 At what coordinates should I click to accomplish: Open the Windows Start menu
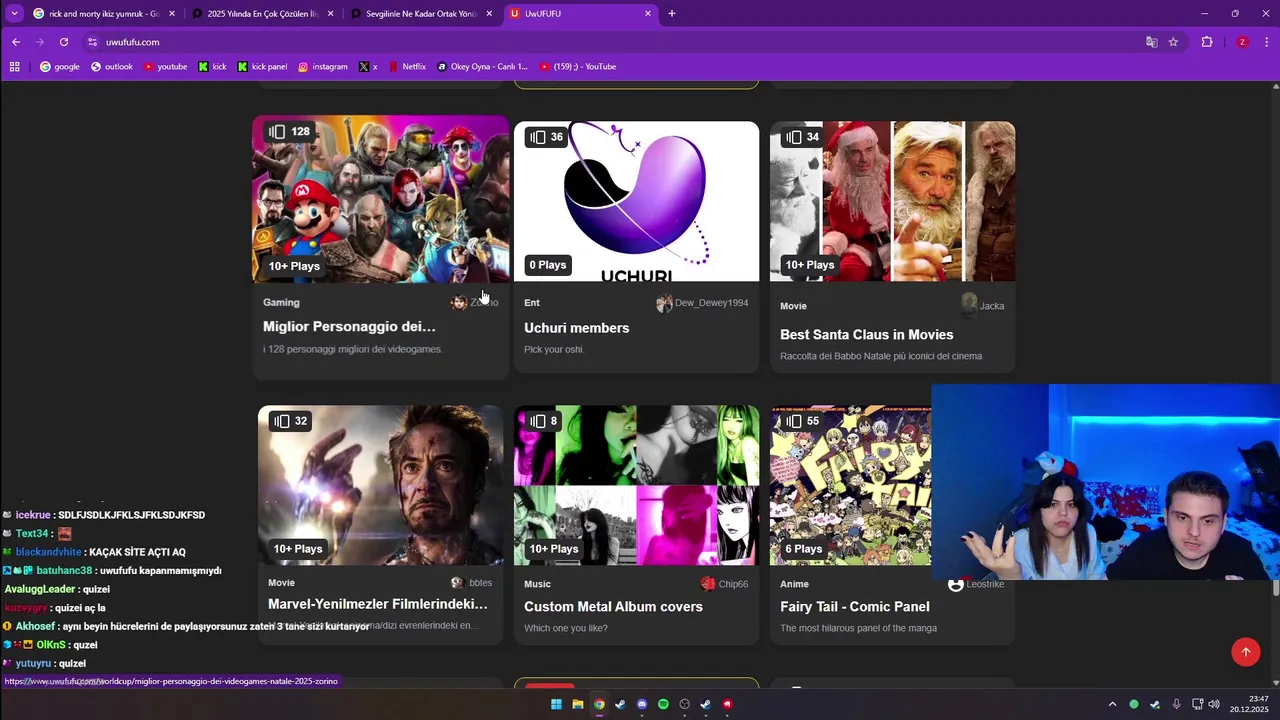click(x=556, y=704)
